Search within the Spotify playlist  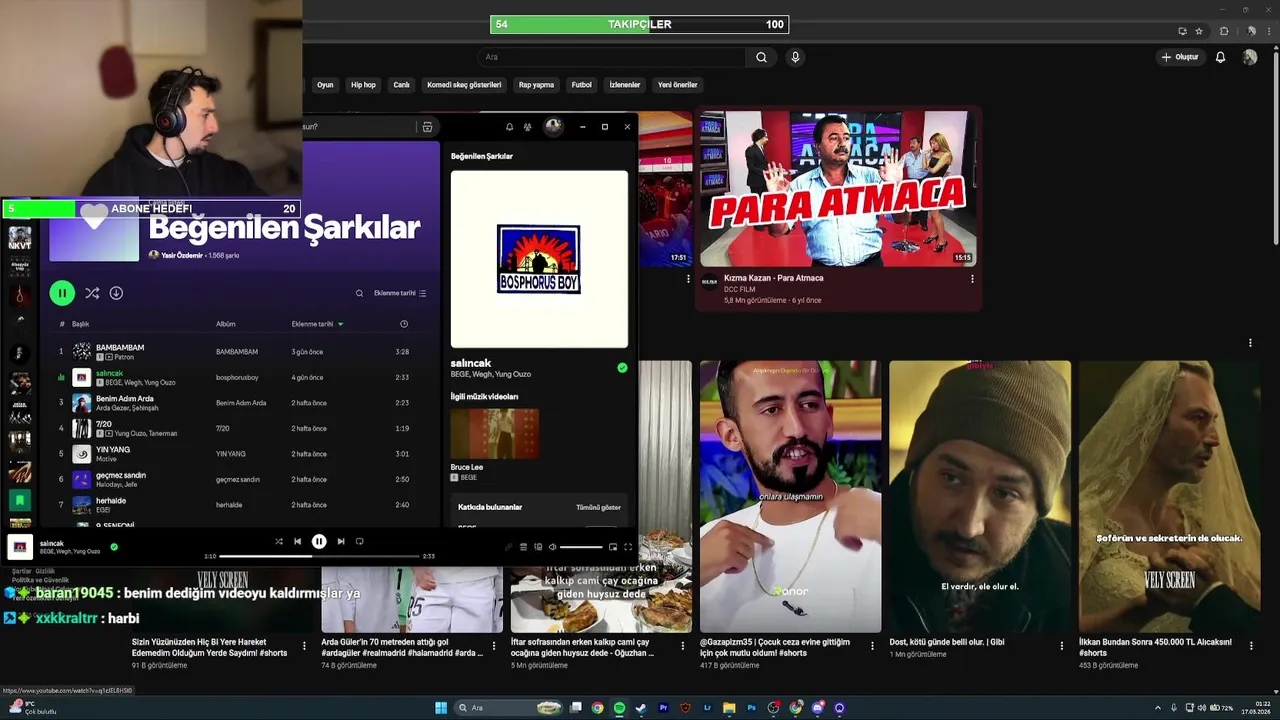coord(359,293)
